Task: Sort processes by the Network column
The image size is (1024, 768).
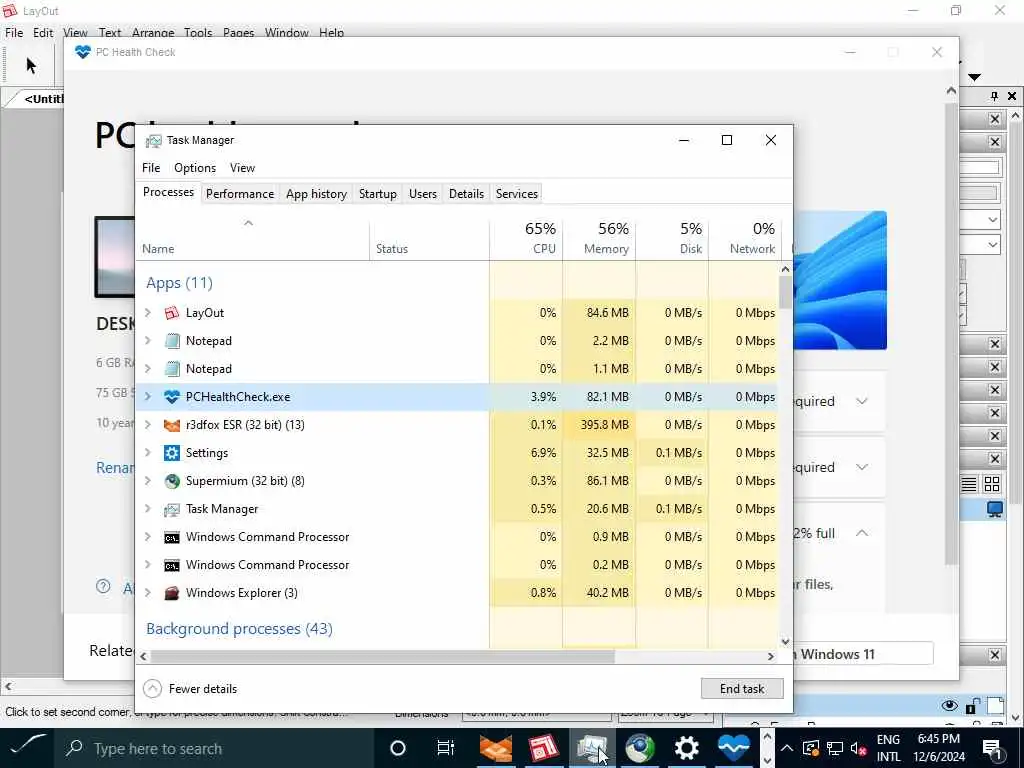Action: [x=746, y=238]
